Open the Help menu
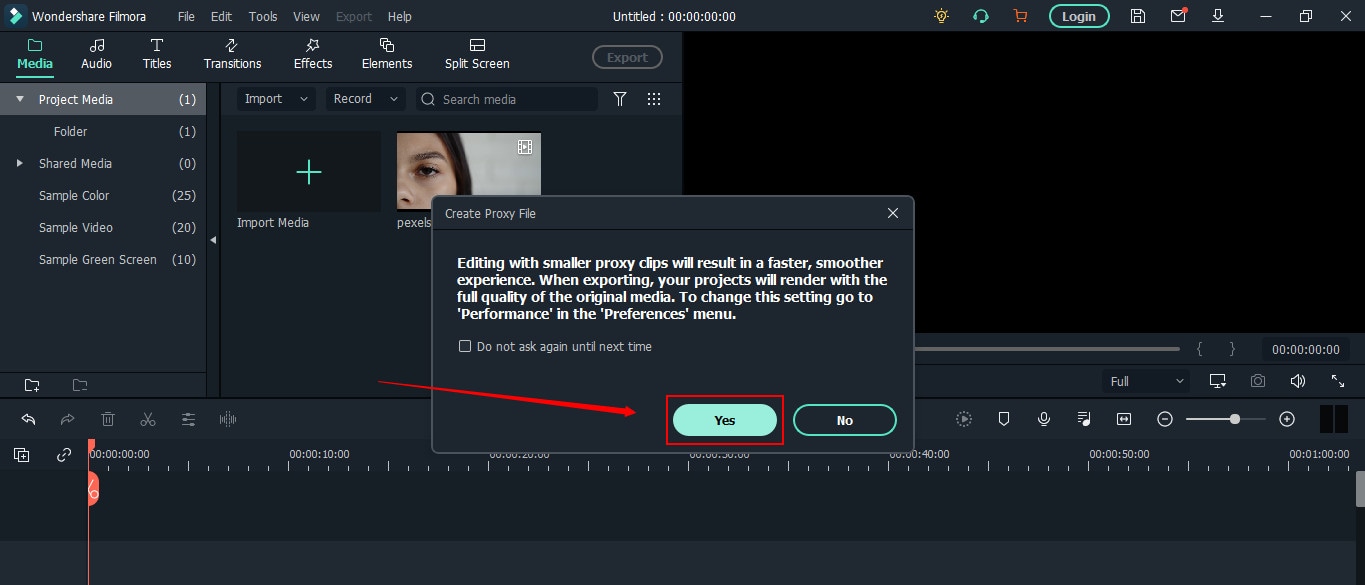Image resolution: width=1365 pixels, height=585 pixels. tap(399, 17)
